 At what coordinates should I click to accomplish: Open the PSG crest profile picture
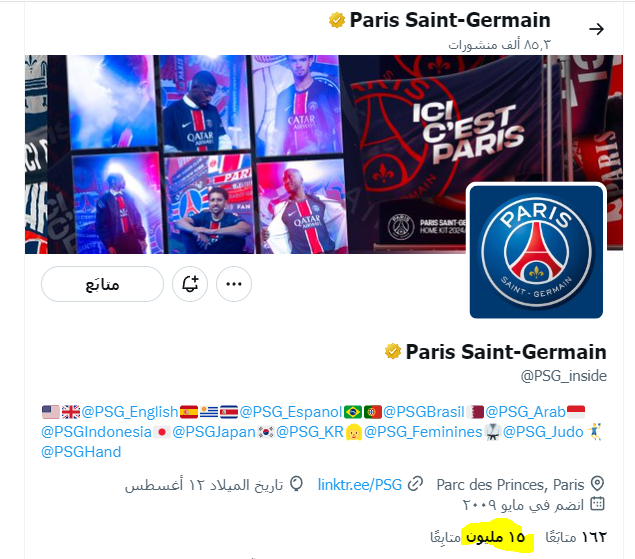pos(536,252)
